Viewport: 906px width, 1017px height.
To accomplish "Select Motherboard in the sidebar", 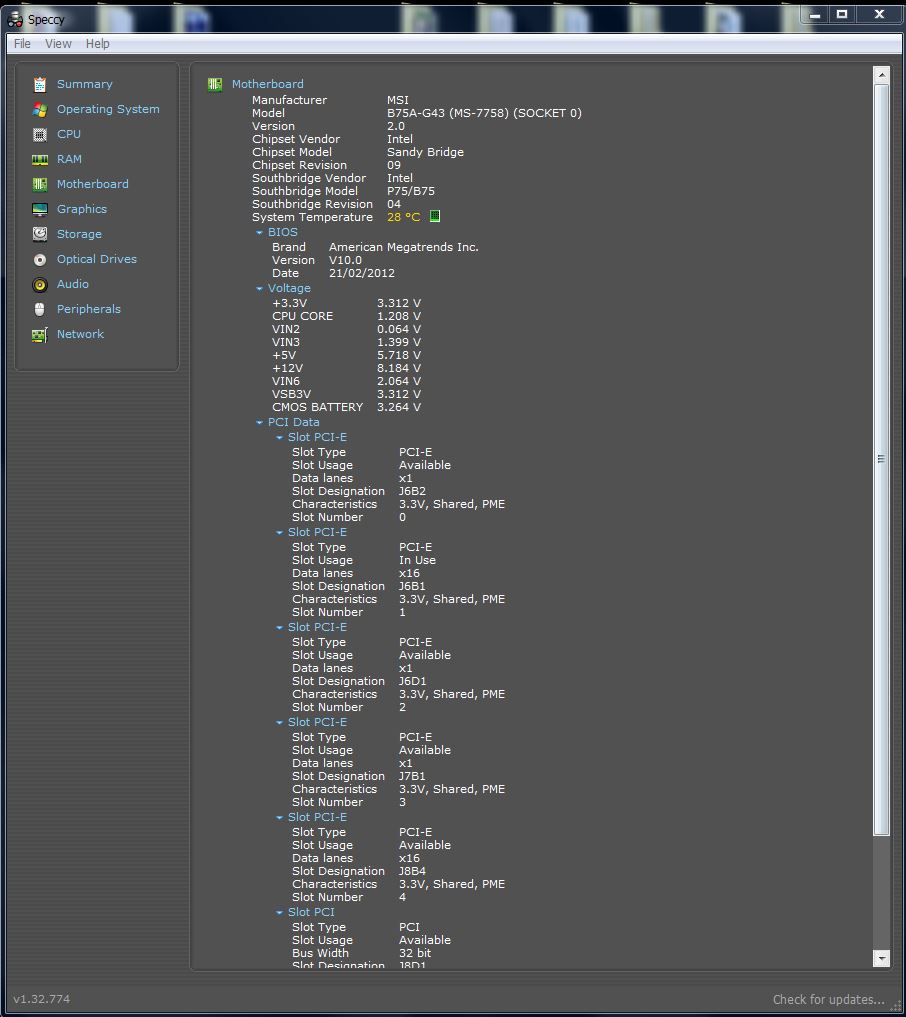I will coord(92,184).
